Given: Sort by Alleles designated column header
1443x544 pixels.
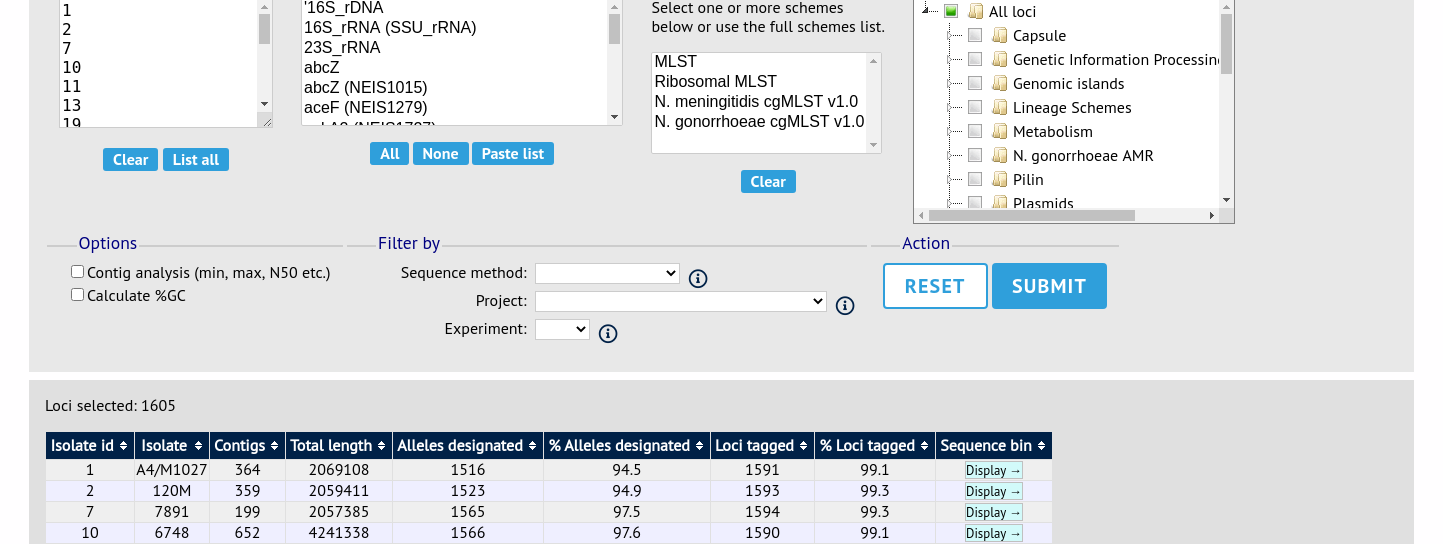Looking at the screenshot, I should [468, 446].
